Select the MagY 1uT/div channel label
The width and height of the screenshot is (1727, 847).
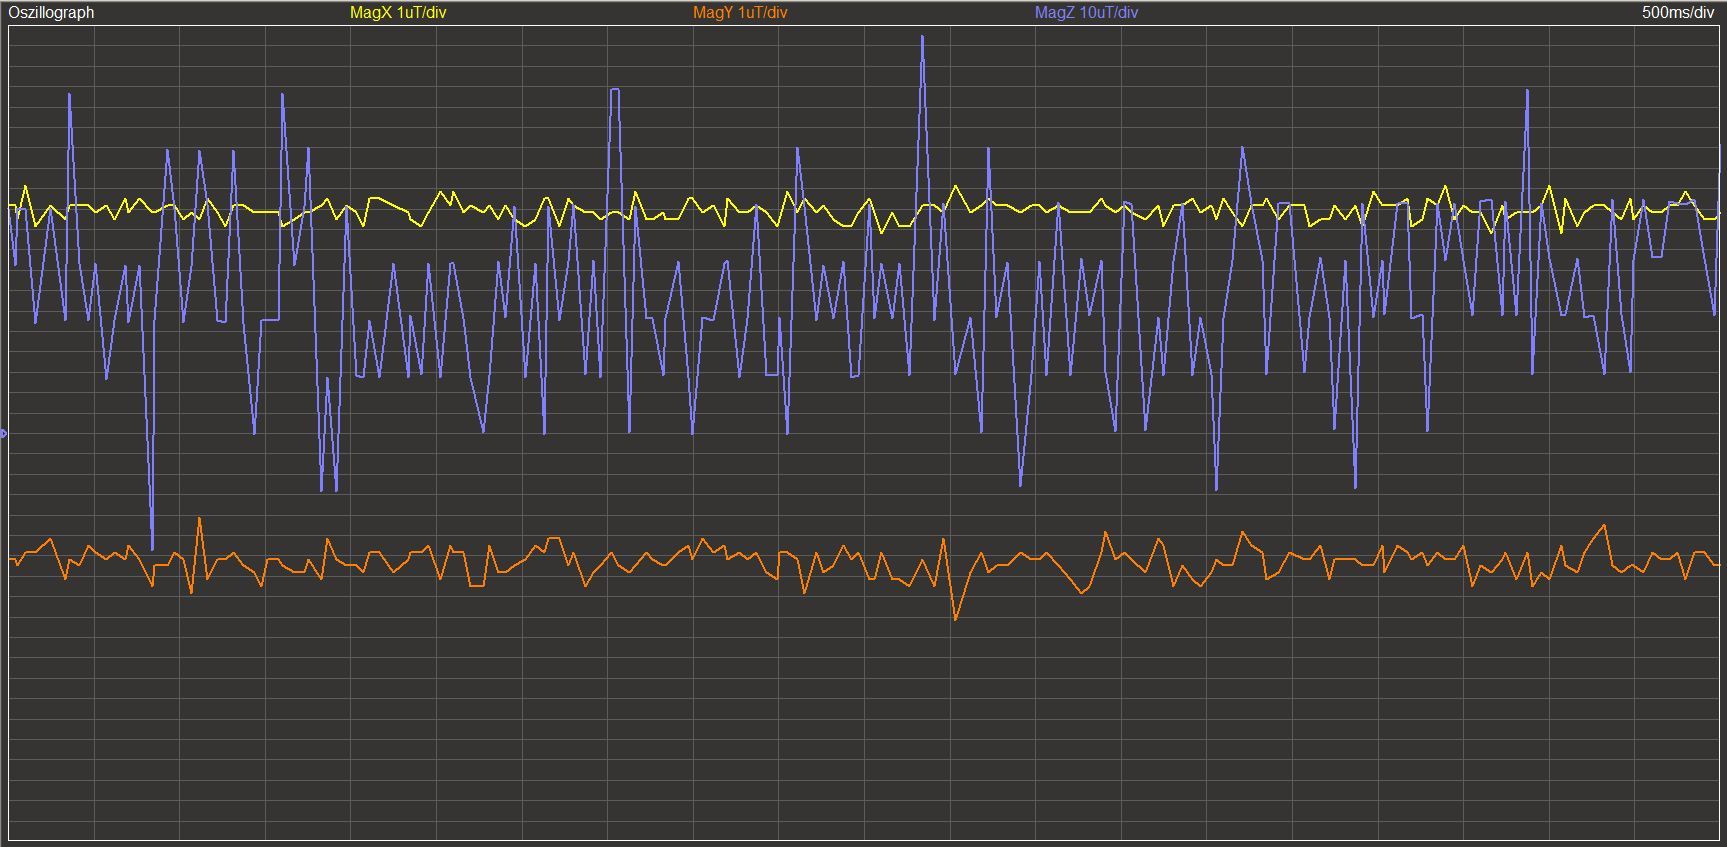coord(739,13)
